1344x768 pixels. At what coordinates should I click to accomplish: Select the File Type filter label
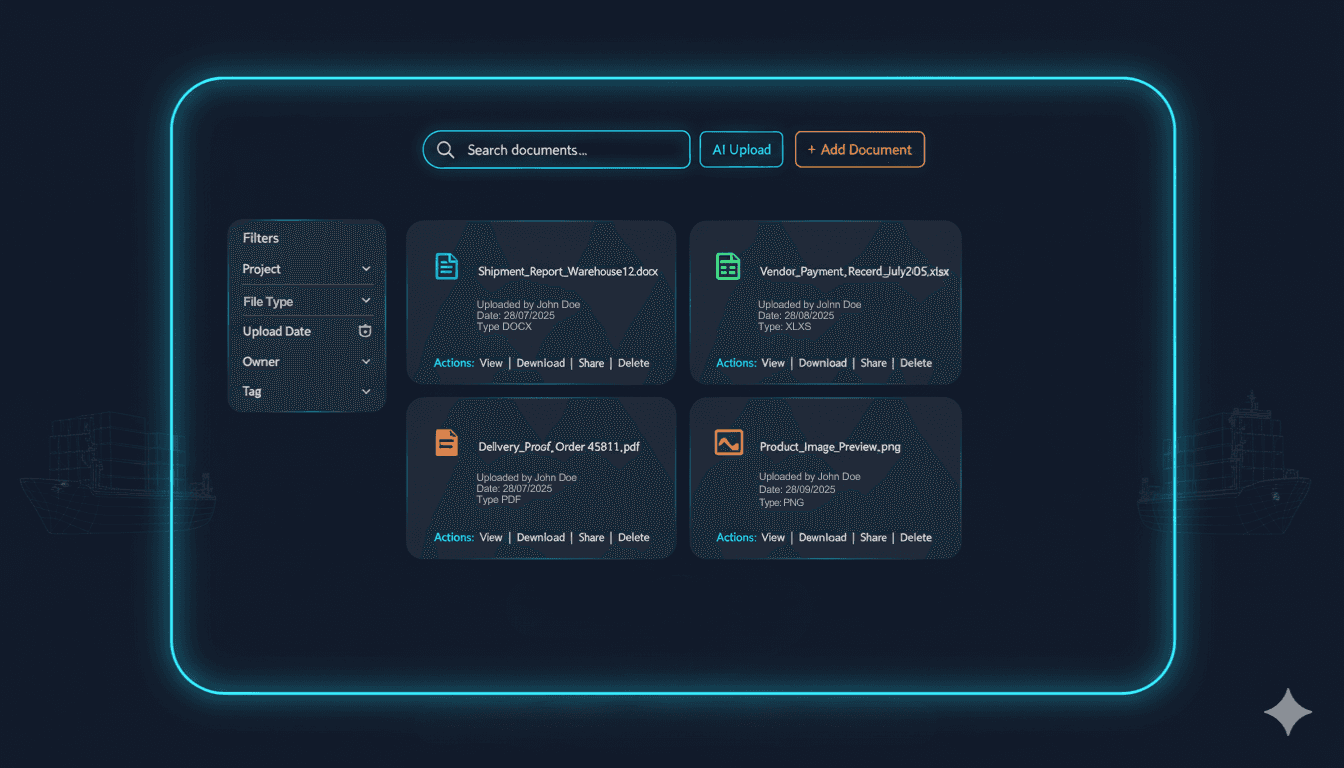[x=268, y=301]
